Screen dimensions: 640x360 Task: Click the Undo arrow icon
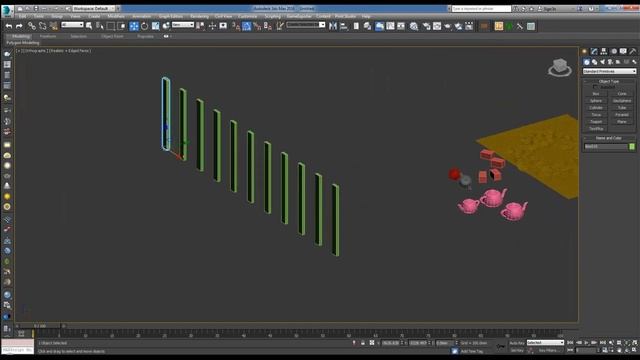point(9,26)
